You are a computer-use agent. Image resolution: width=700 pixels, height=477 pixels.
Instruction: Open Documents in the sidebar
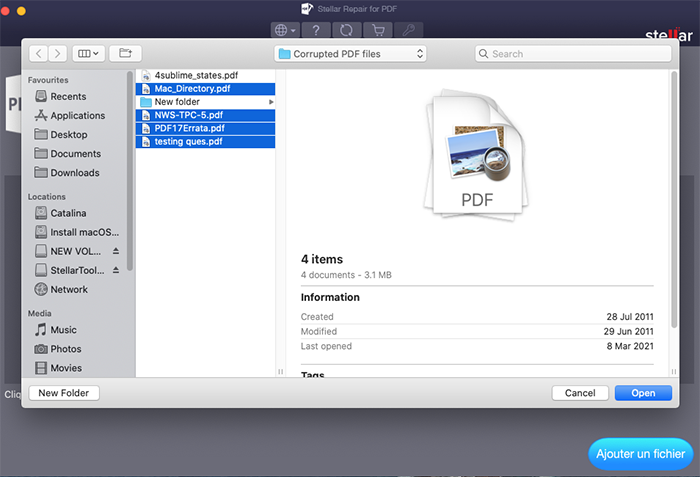(x=68, y=154)
